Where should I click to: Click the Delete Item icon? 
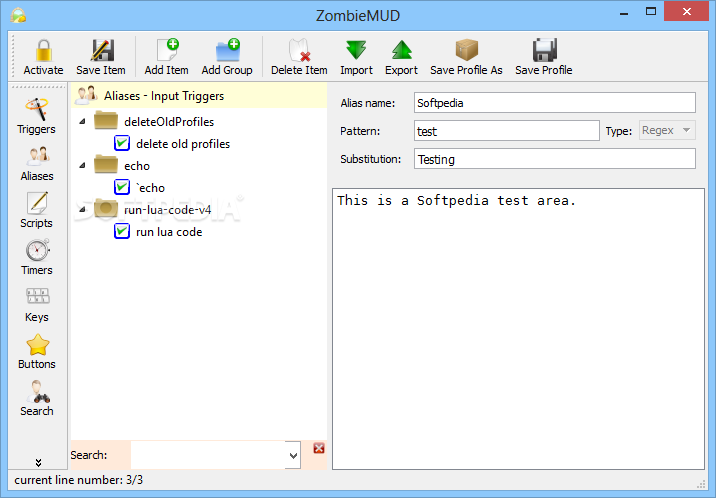(x=299, y=50)
